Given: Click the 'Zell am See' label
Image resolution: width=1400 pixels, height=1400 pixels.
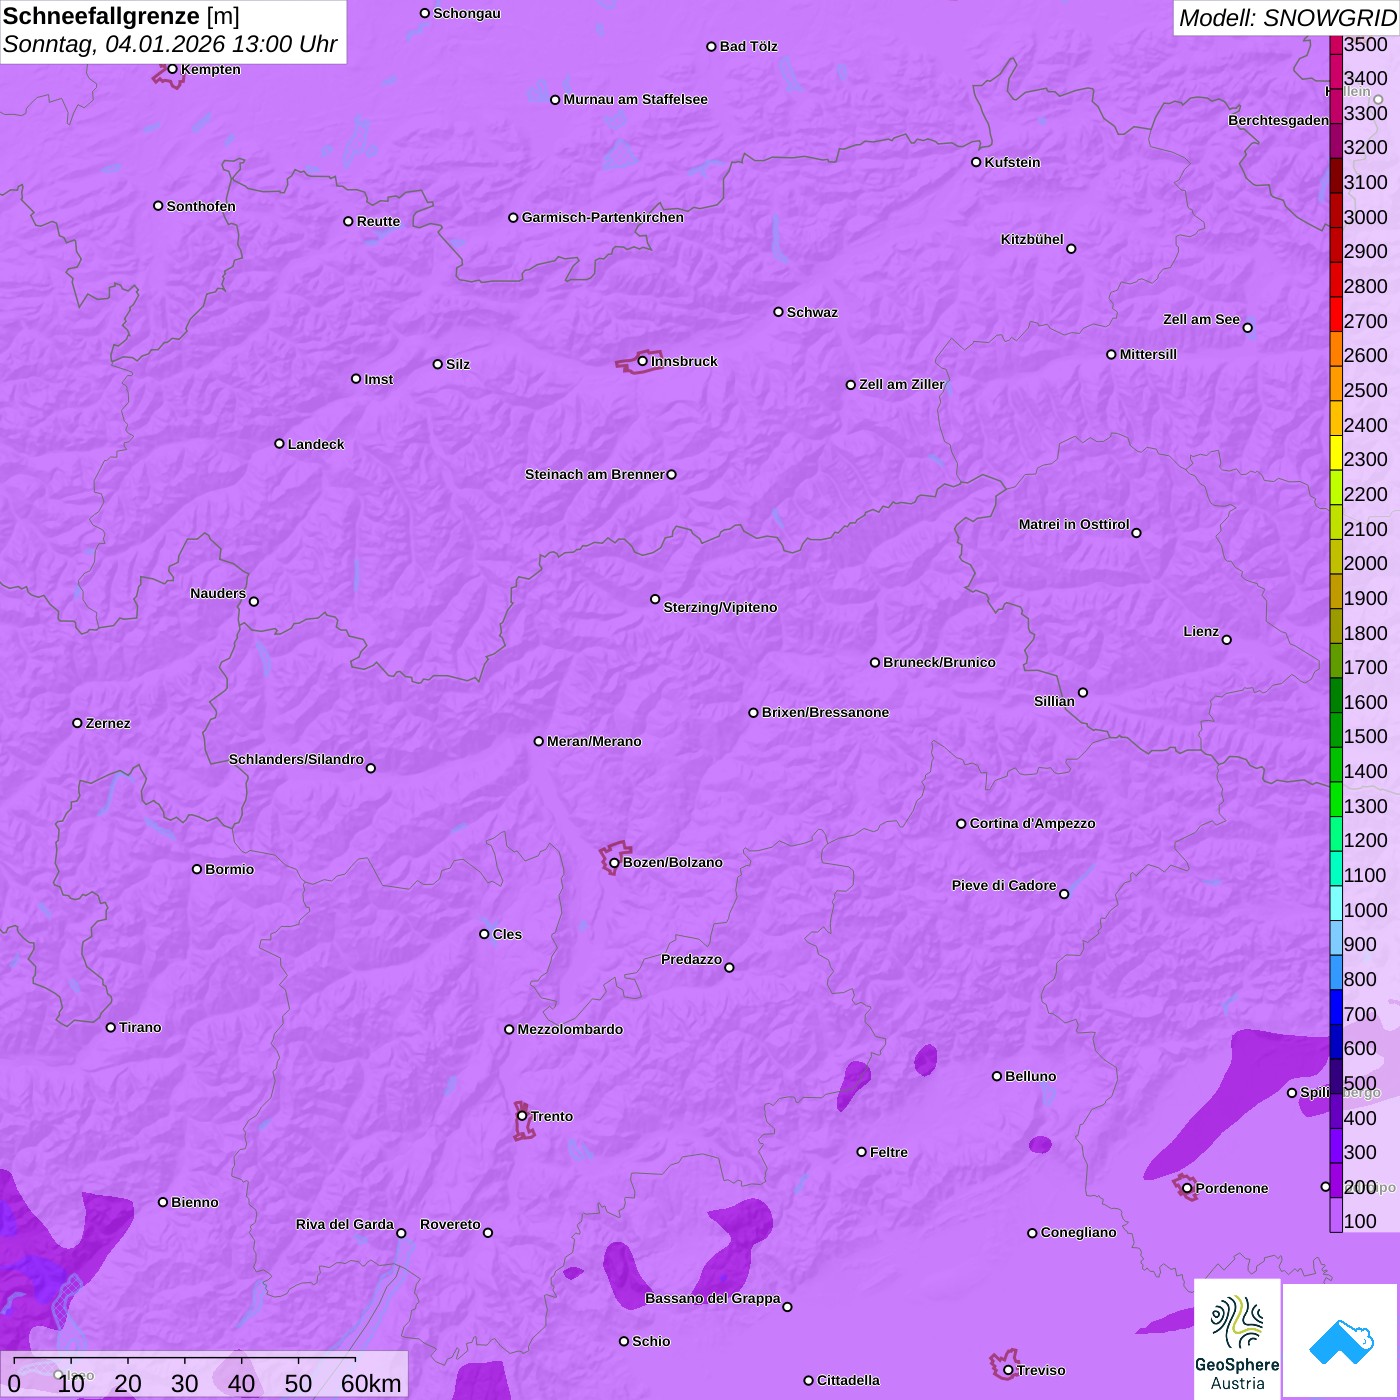Looking at the screenshot, I should (x=1201, y=319).
